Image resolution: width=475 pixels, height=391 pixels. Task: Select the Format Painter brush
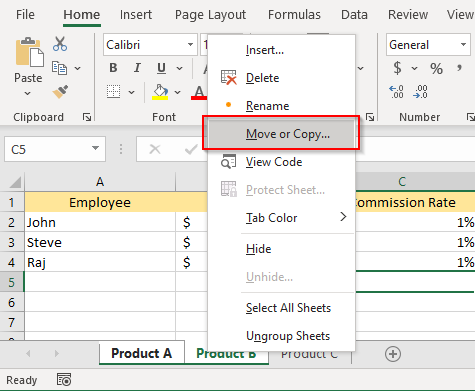point(60,92)
